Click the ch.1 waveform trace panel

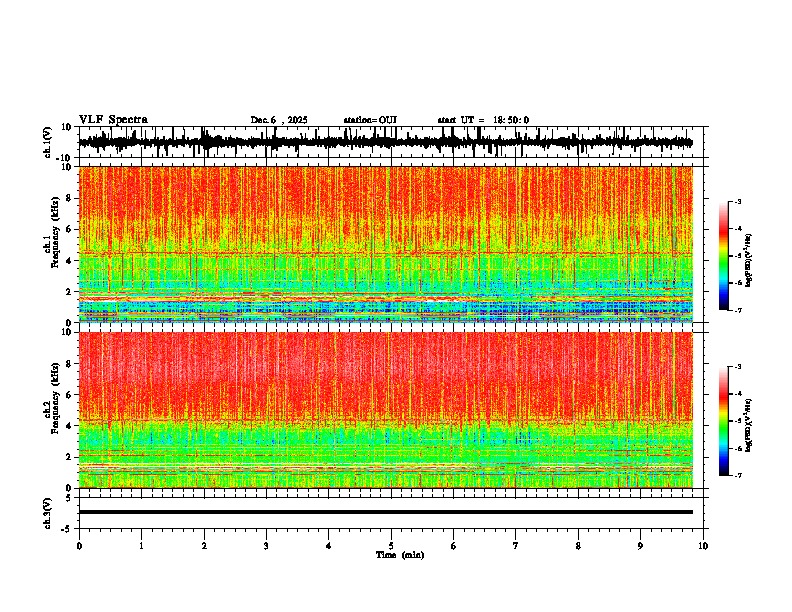(x=393, y=142)
